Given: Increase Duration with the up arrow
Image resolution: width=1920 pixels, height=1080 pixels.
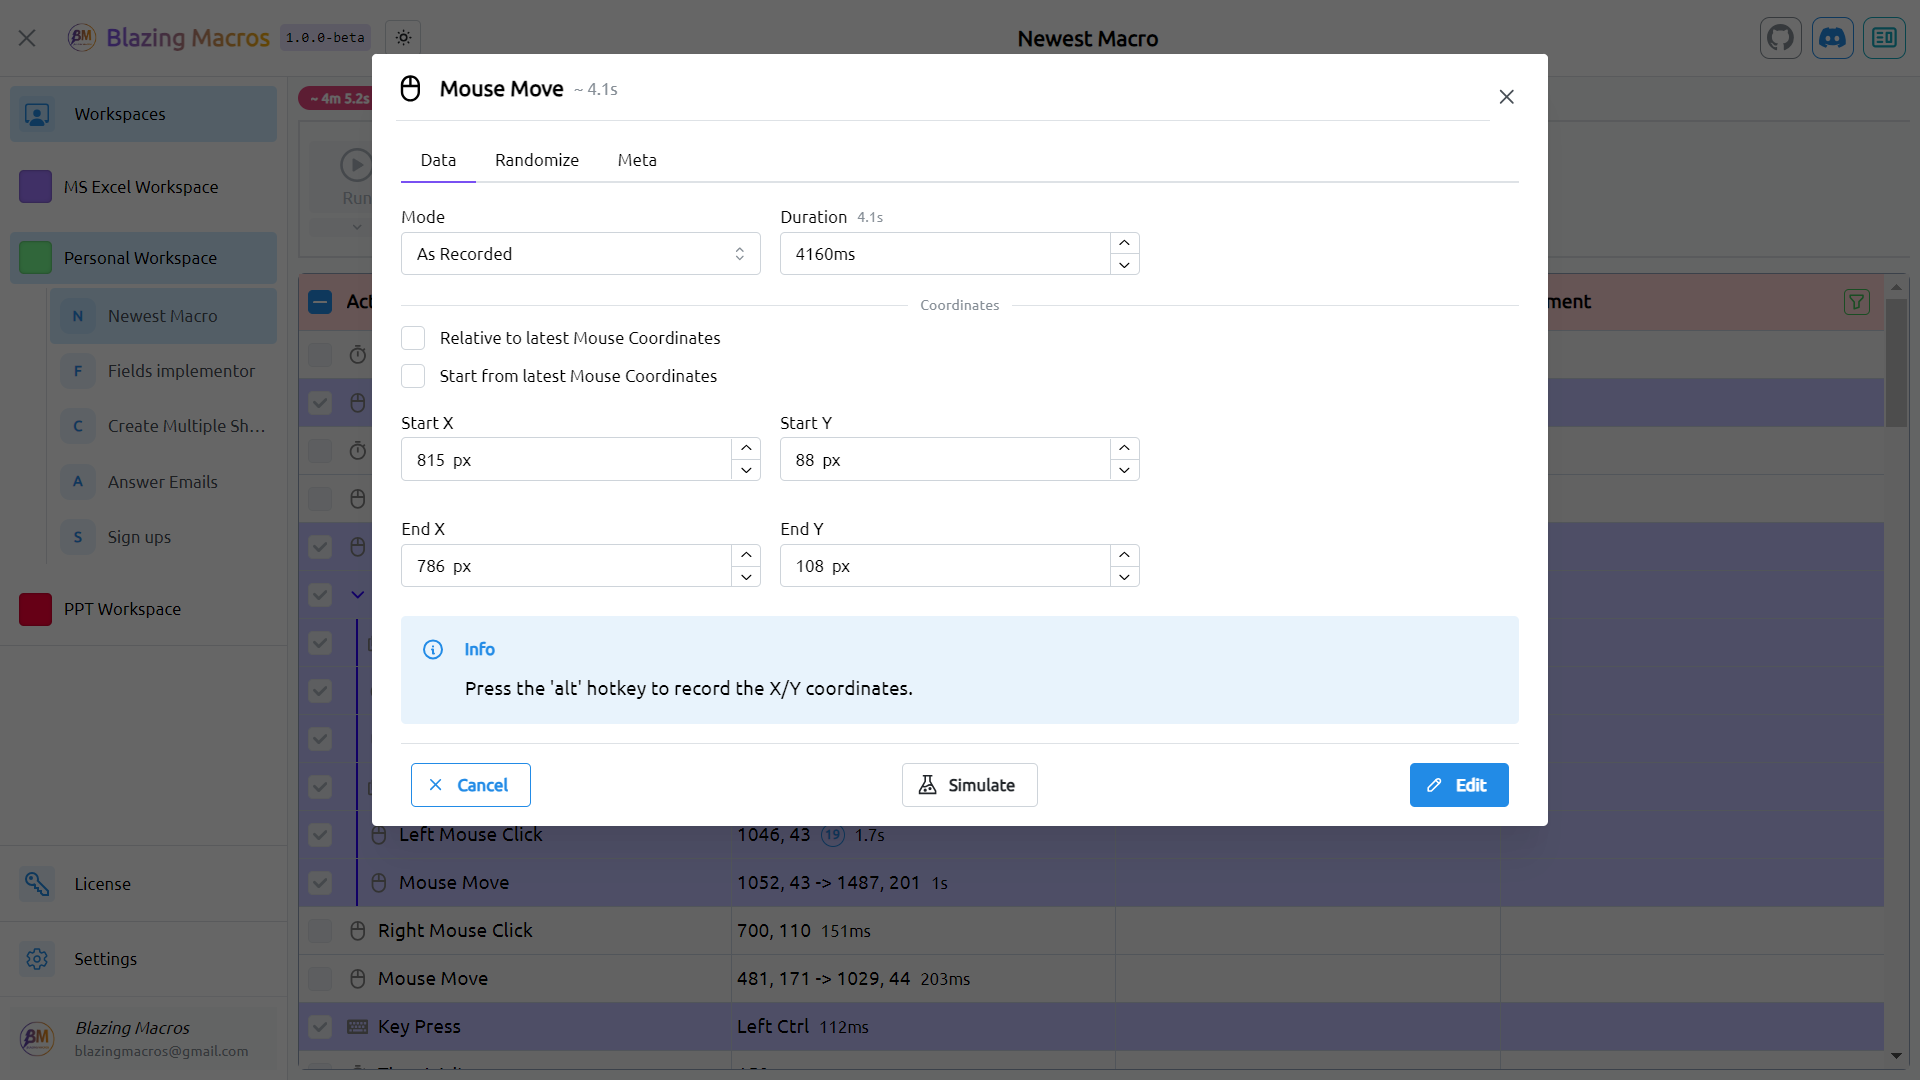Looking at the screenshot, I should tap(1124, 243).
